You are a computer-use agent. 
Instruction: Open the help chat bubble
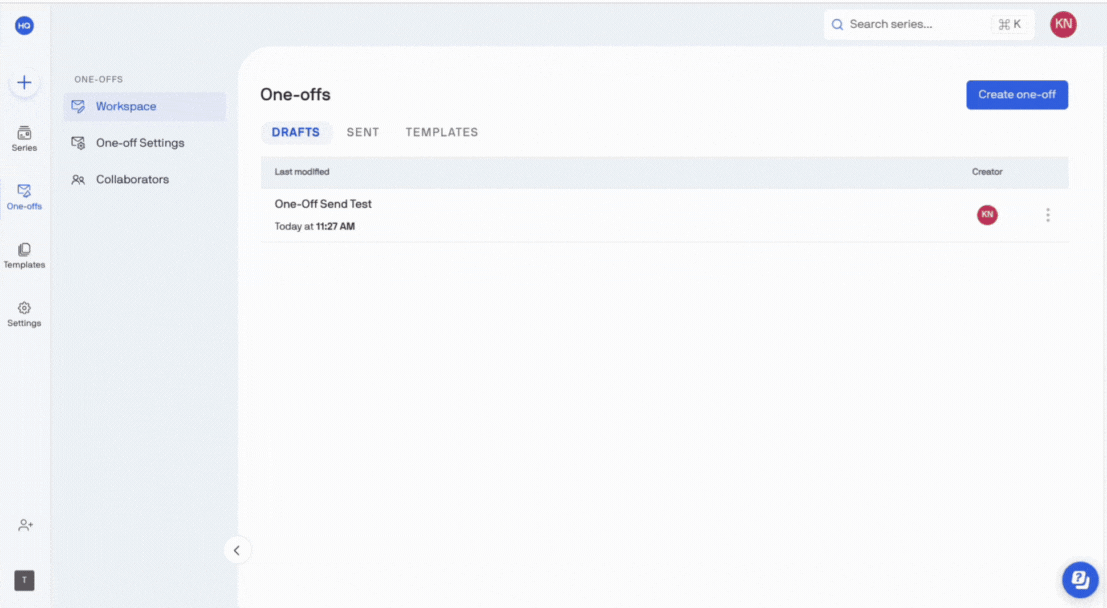click(x=1080, y=580)
